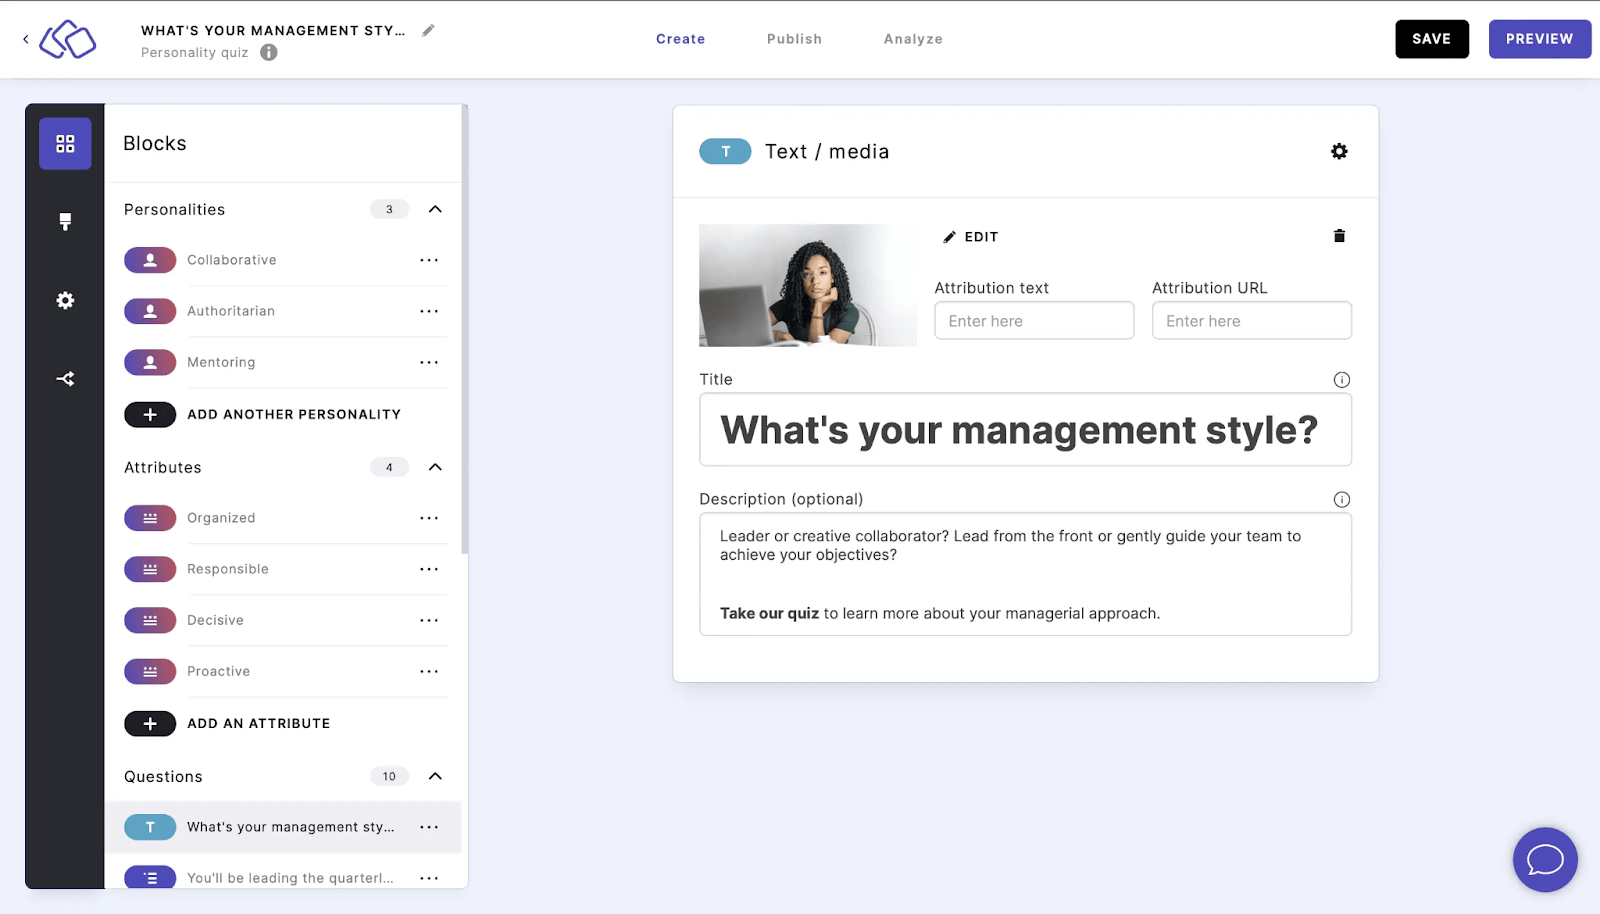Open options for What's your management style question
1600x914 pixels.
coord(429,827)
